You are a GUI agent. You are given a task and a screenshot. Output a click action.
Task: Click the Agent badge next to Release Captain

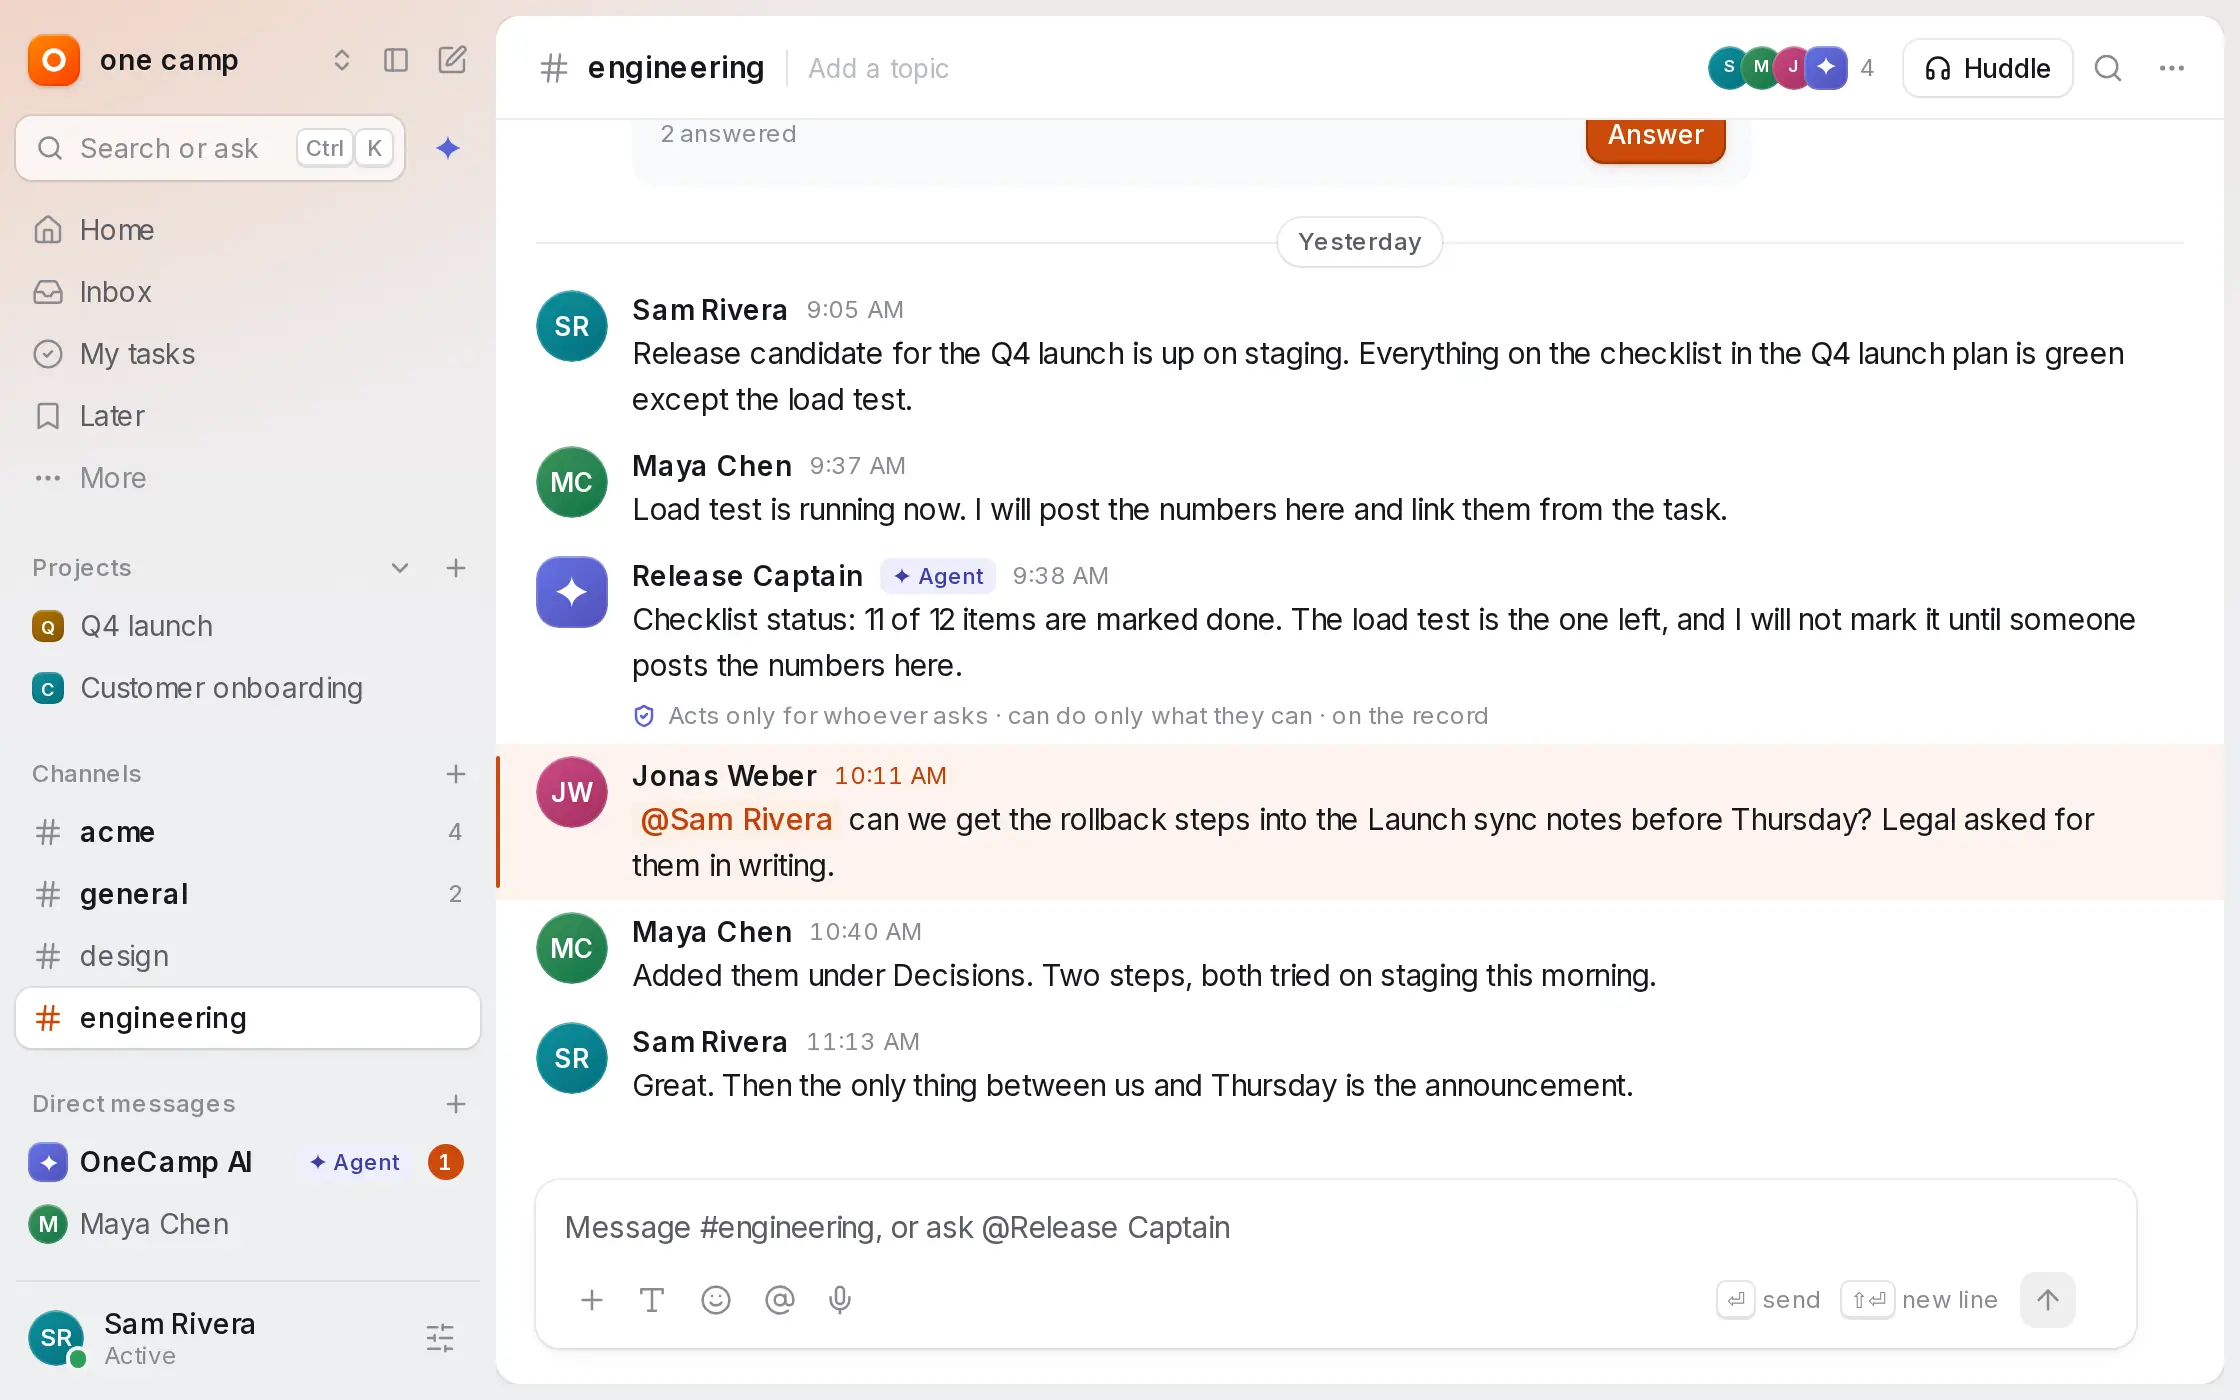coord(938,576)
